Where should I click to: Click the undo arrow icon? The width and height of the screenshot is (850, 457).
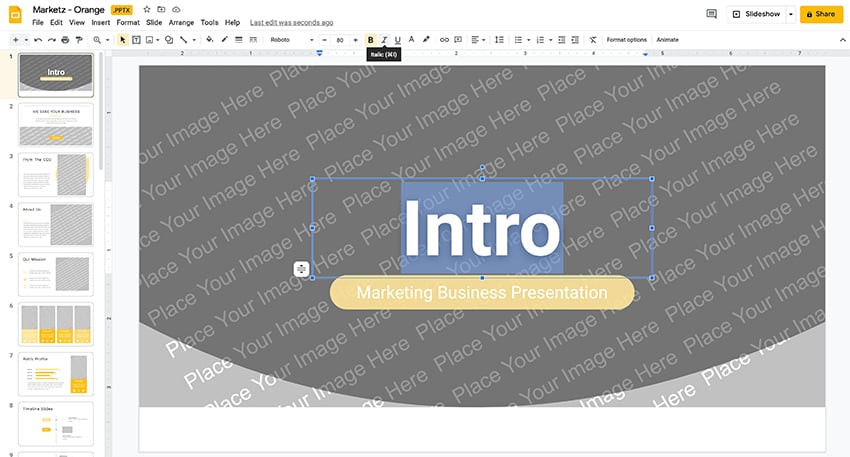[38, 40]
